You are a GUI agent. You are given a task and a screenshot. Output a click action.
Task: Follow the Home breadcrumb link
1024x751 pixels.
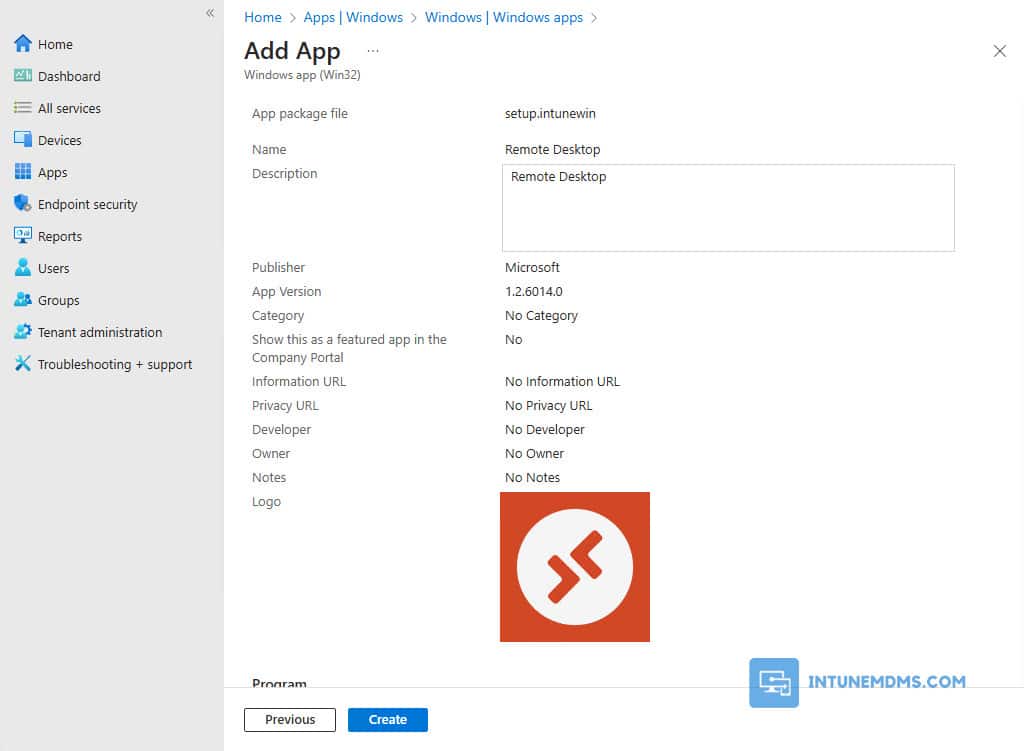point(263,18)
